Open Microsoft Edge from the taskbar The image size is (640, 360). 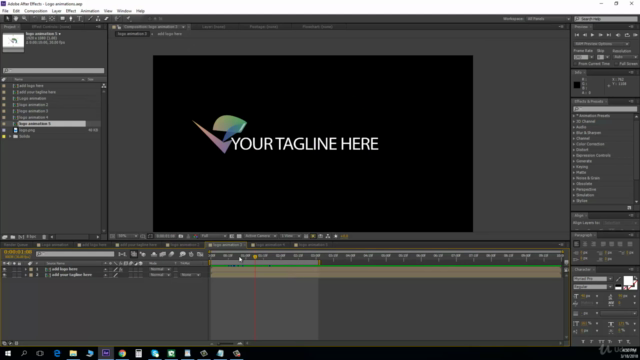coord(57,353)
